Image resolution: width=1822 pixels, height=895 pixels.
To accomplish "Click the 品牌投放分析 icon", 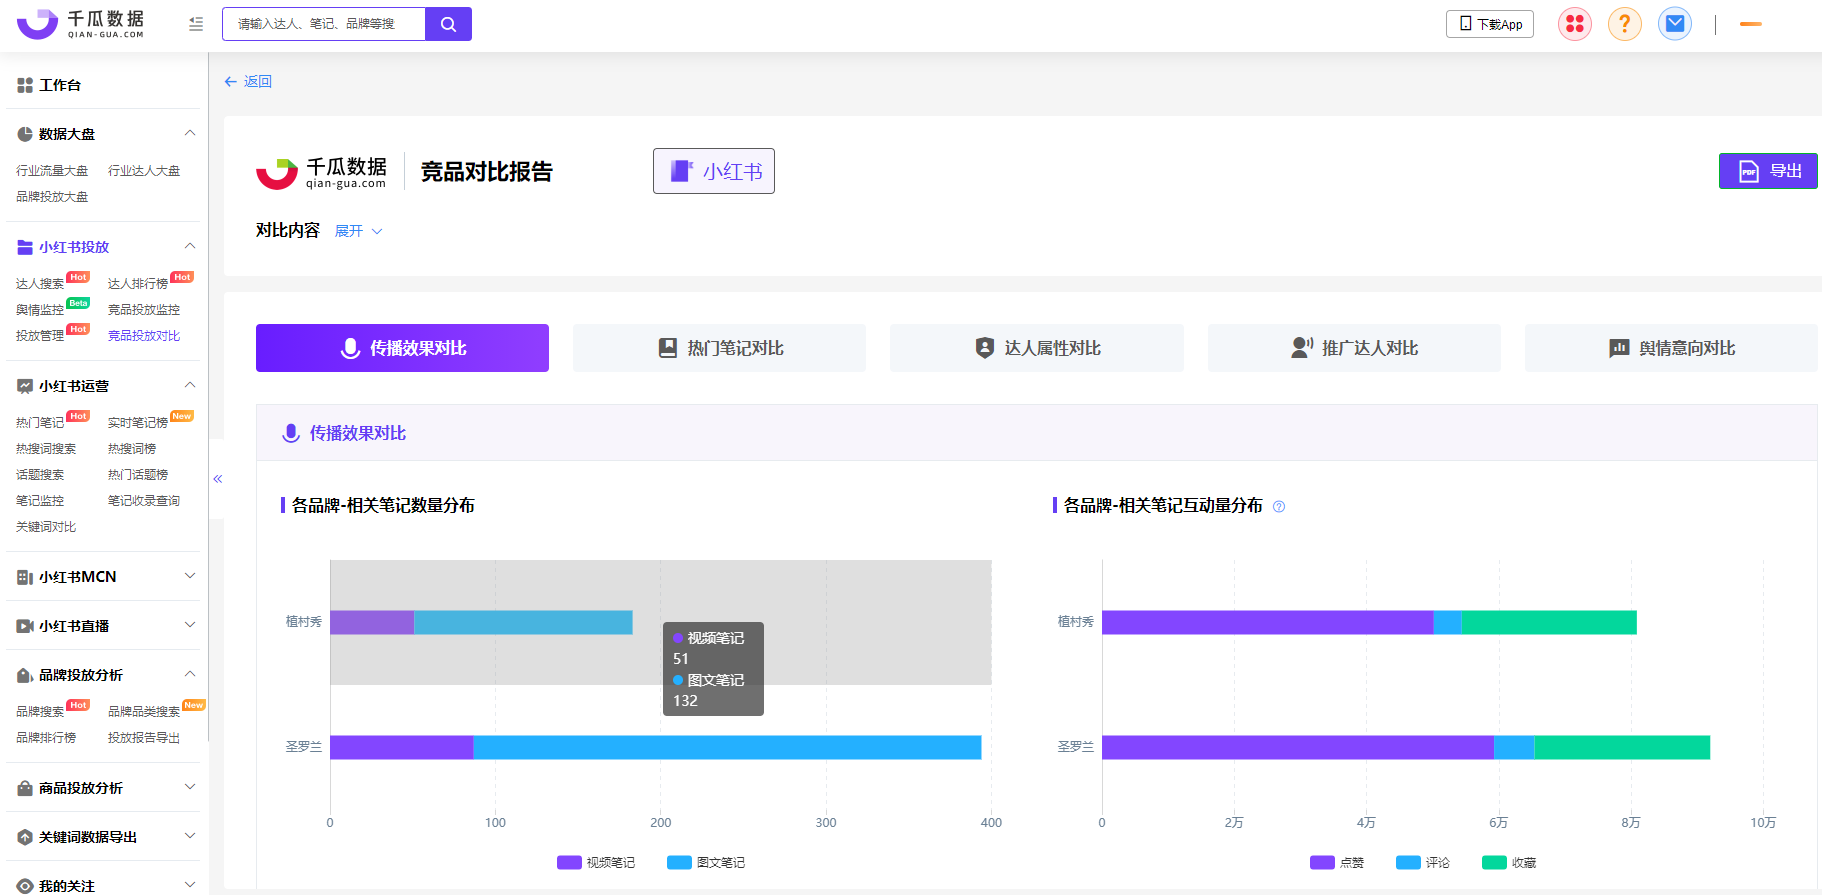I will click(25, 675).
